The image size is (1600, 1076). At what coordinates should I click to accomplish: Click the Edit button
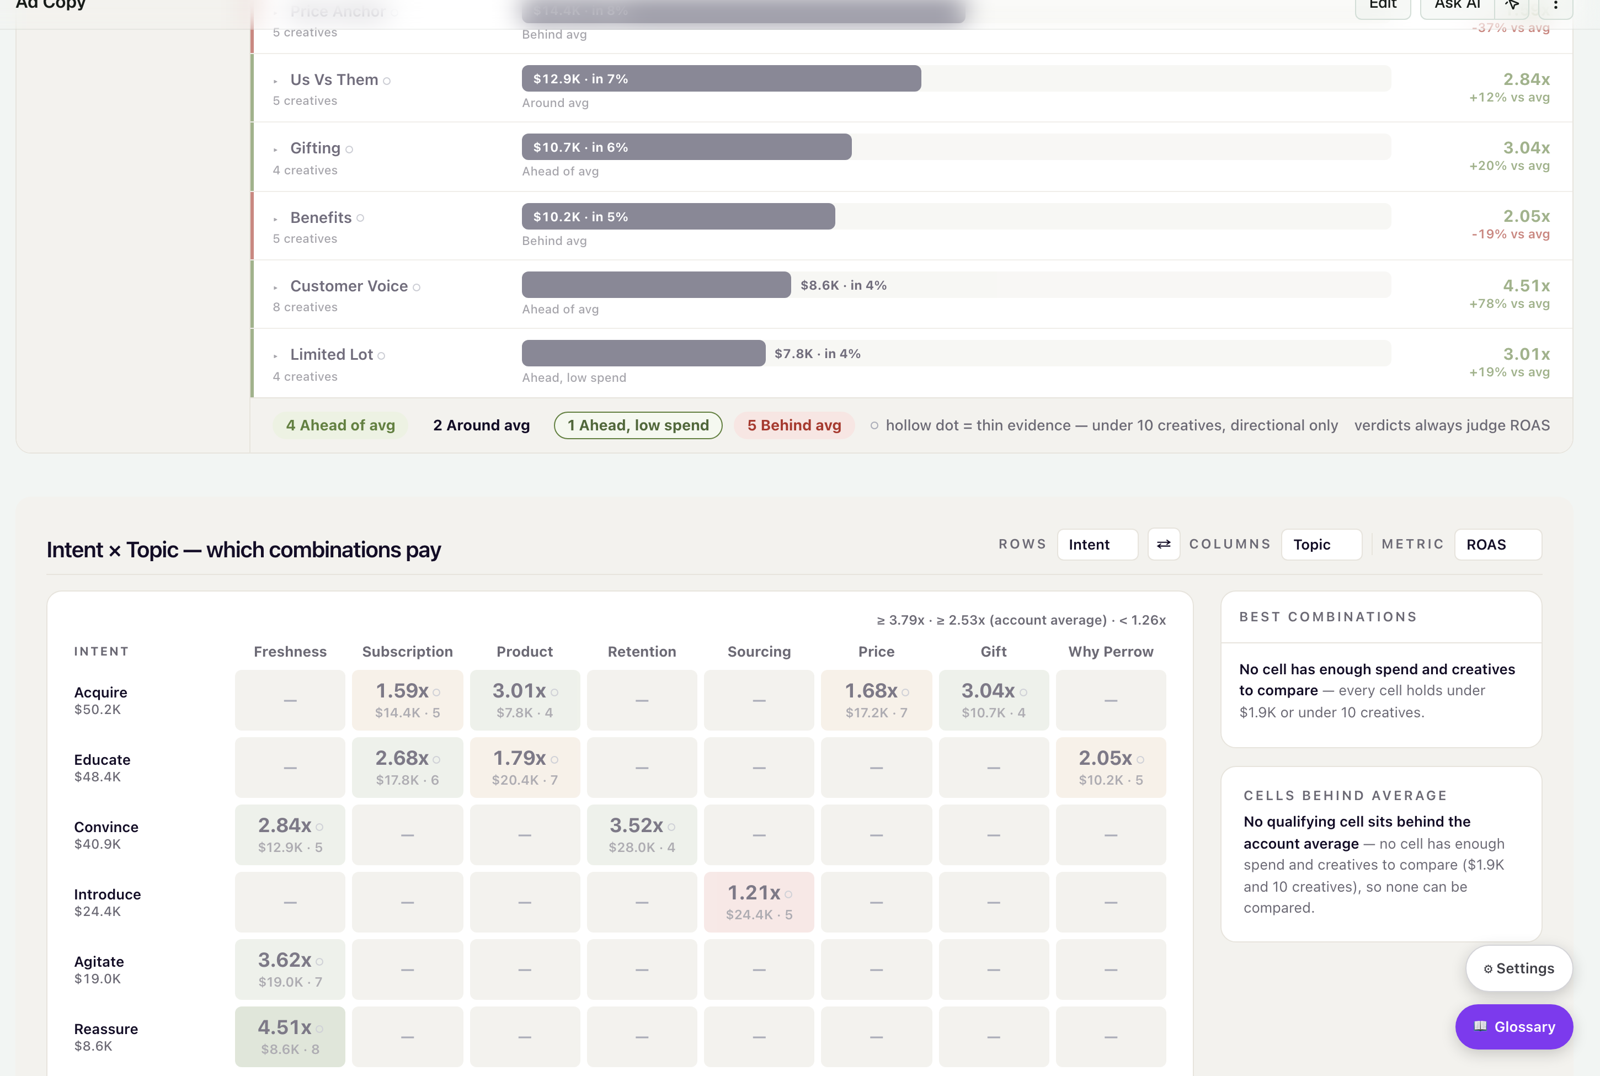(1383, 6)
